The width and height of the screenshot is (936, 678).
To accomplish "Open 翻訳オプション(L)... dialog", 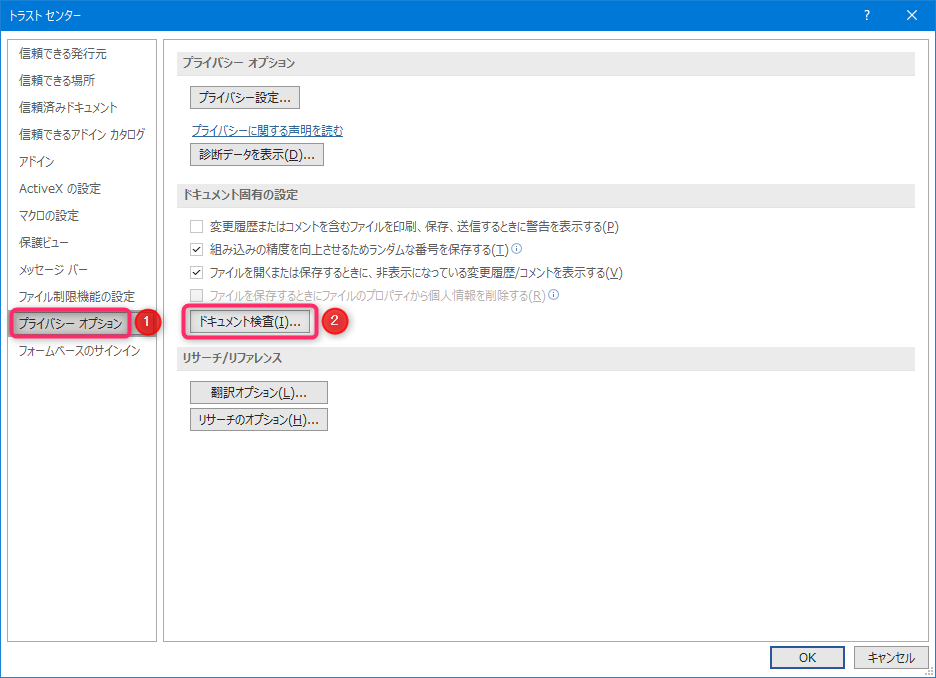I will click(259, 393).
